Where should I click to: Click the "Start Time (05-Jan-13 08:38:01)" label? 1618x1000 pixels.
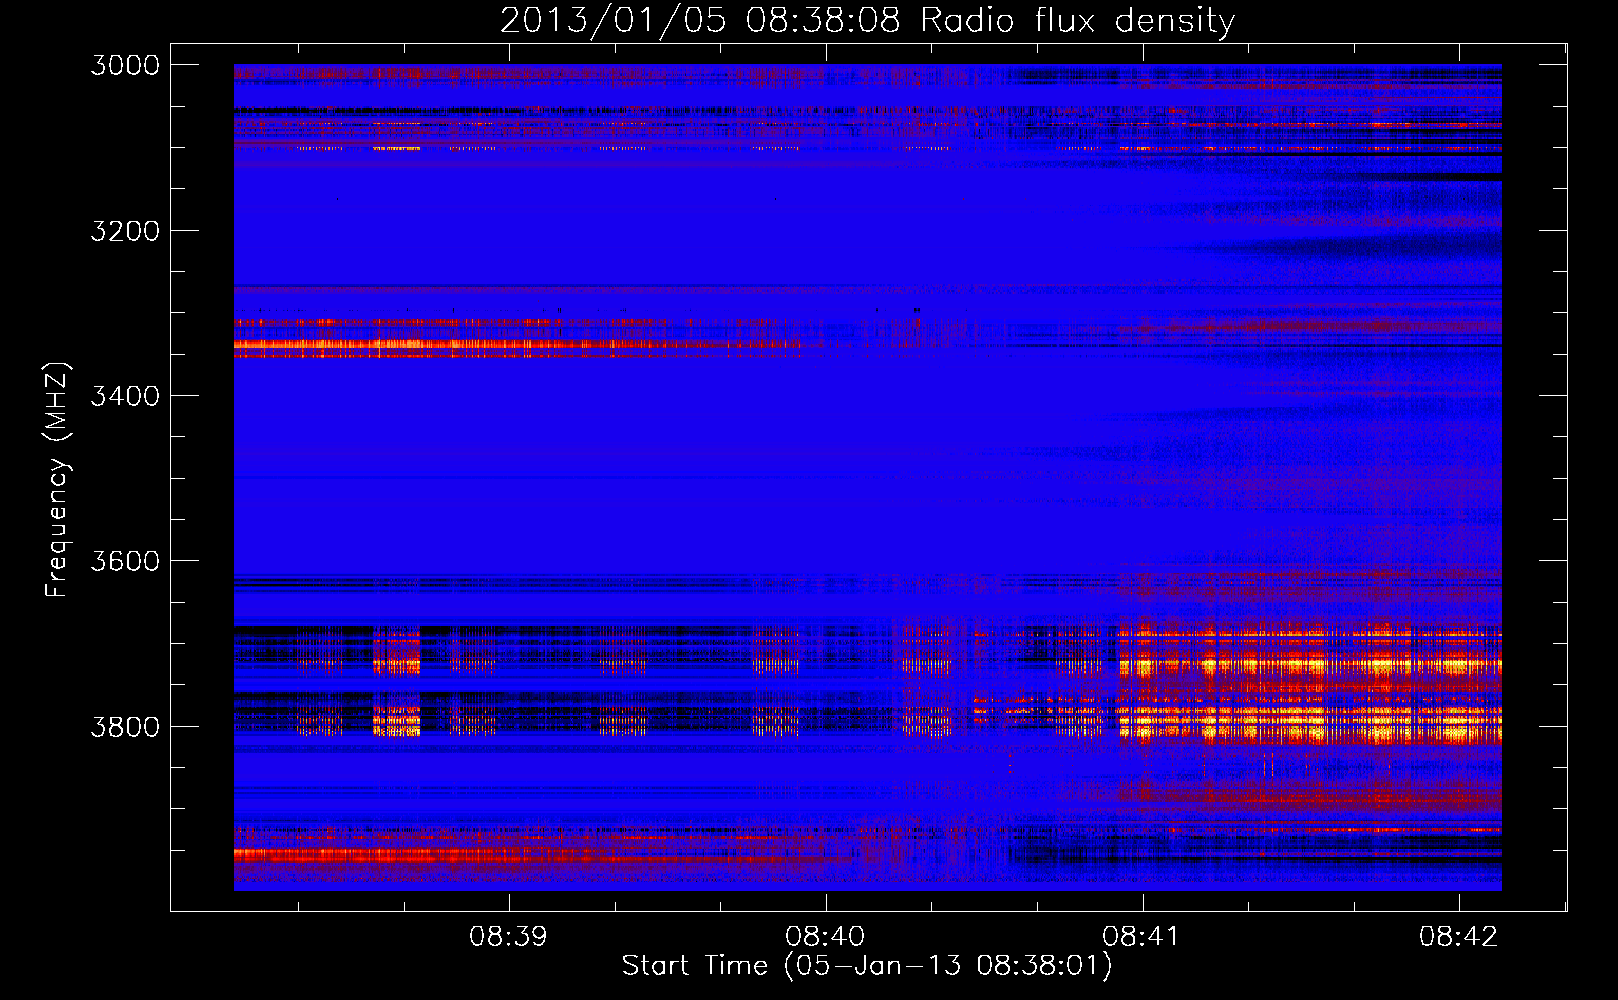click(867, 966)
